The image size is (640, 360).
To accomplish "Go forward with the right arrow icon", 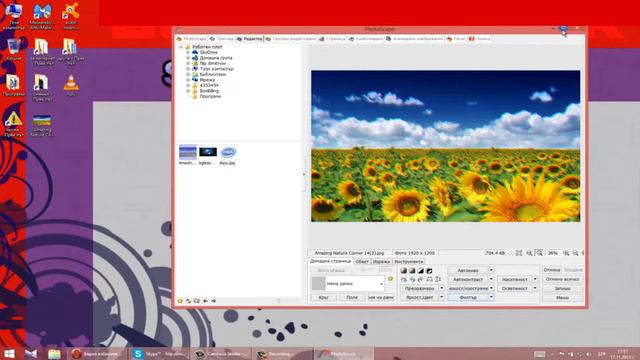I will tap(213, 301).
